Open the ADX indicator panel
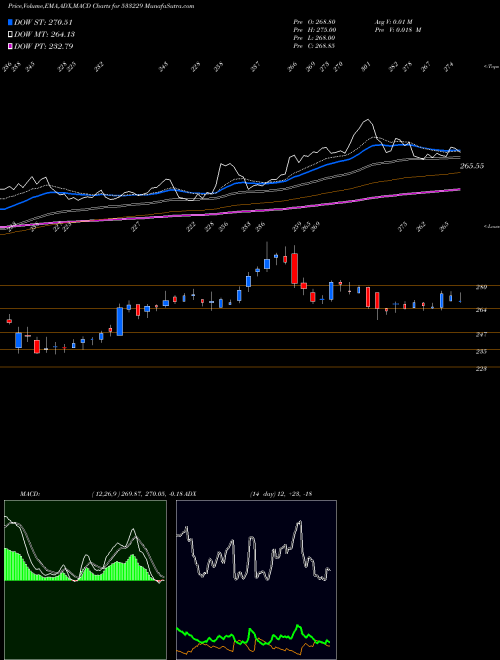This screenshot has height=660, width=500. (x=256, y=580)
